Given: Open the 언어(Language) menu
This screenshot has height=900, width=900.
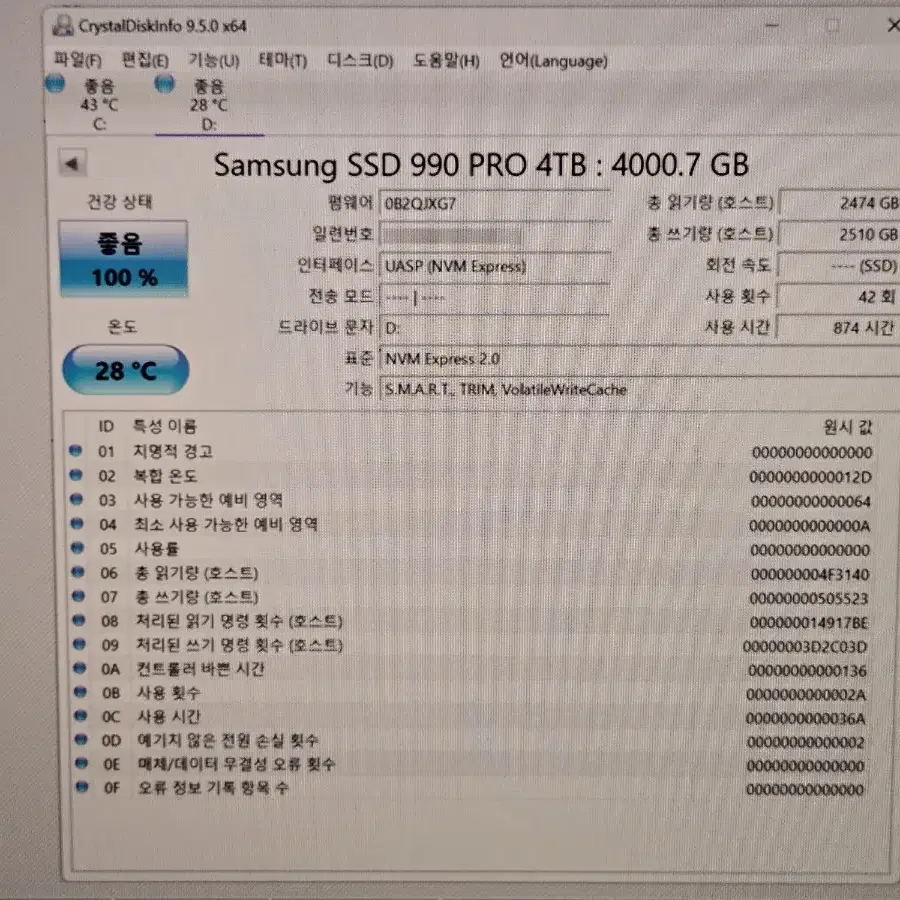Looking at the screenshot, I should (553, 61).
